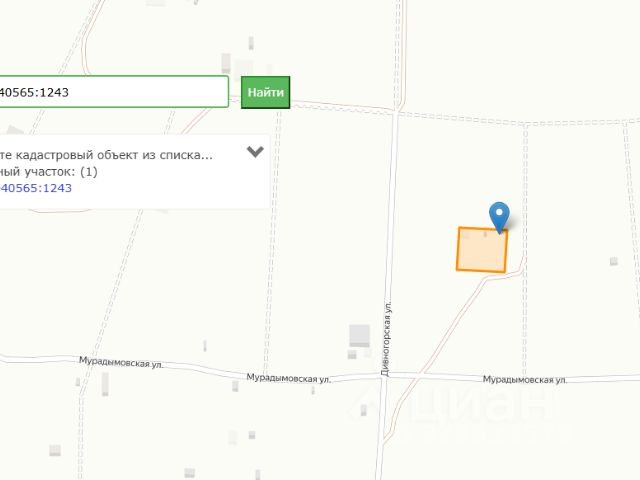Select gray building above the search field

click(226, 64)
